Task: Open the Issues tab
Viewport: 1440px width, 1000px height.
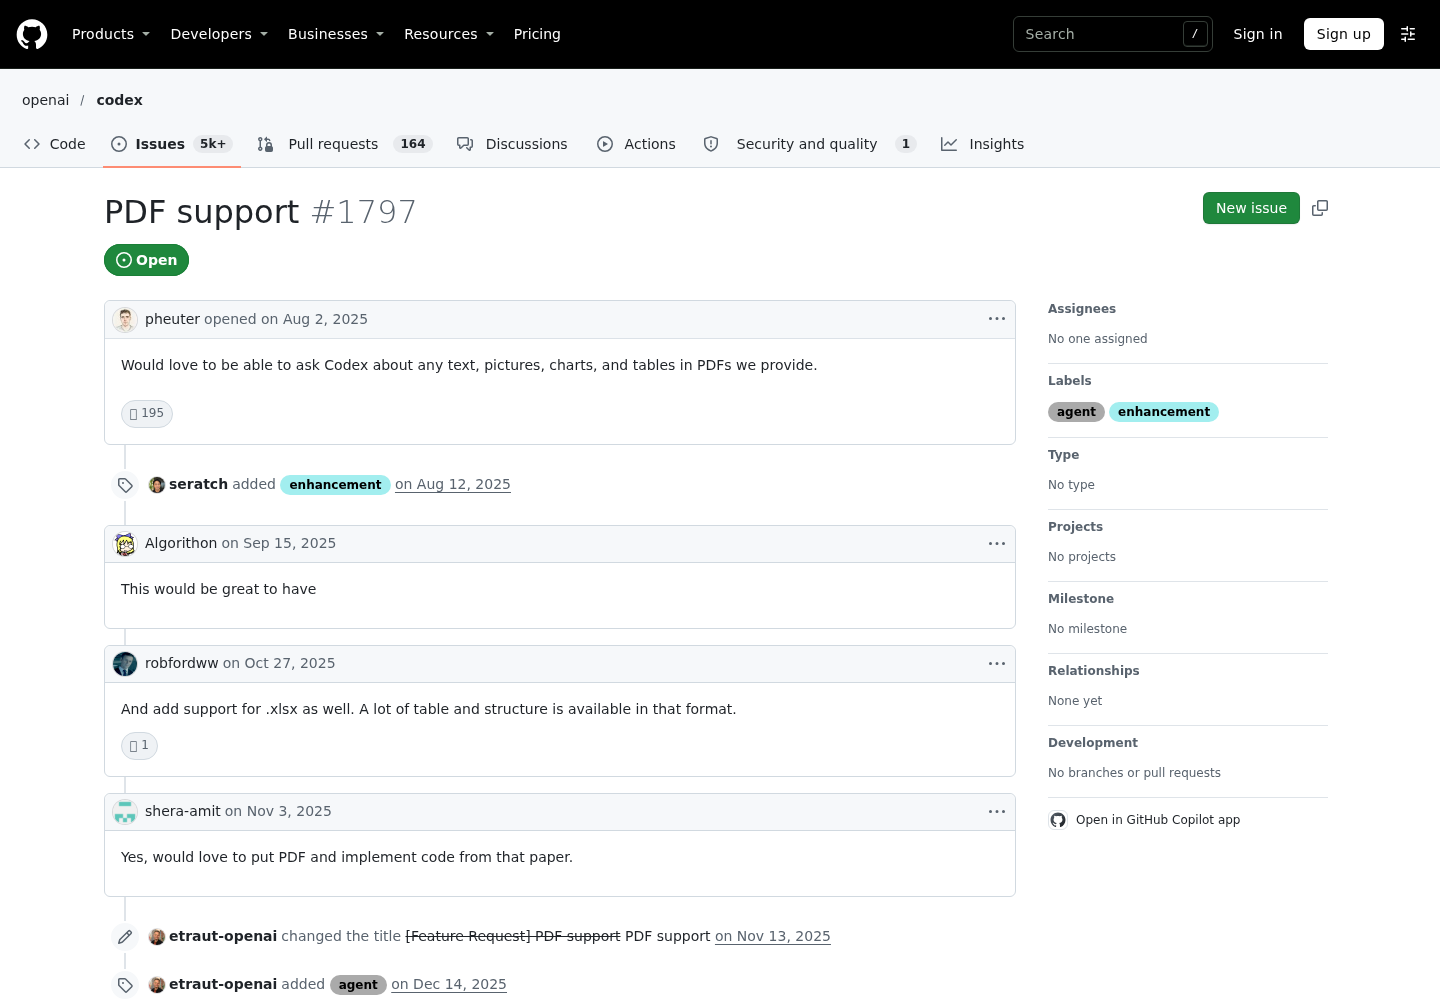Action: click(x=172, y=144)
